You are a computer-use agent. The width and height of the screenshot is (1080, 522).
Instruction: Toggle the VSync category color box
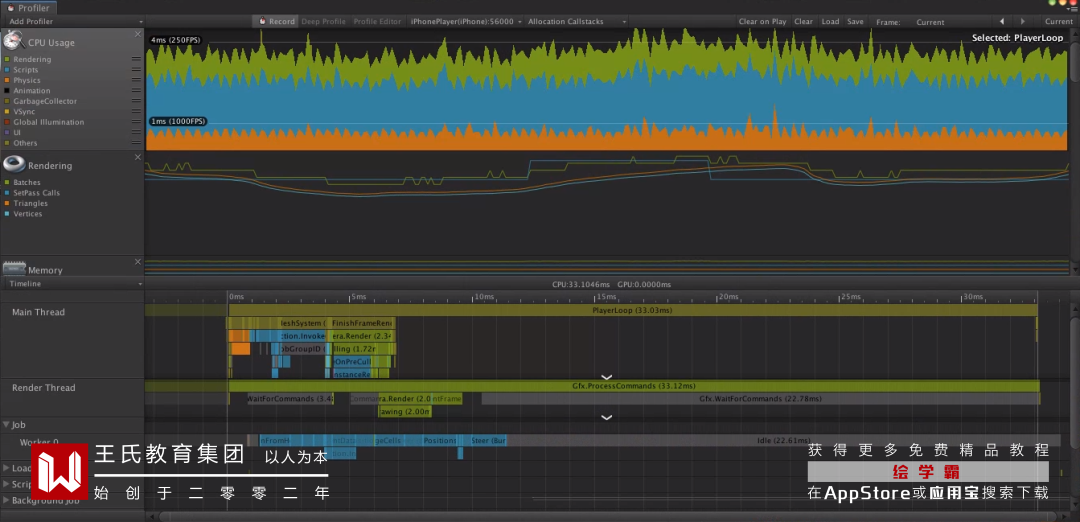pyautogui.click(x=7, y=112)
